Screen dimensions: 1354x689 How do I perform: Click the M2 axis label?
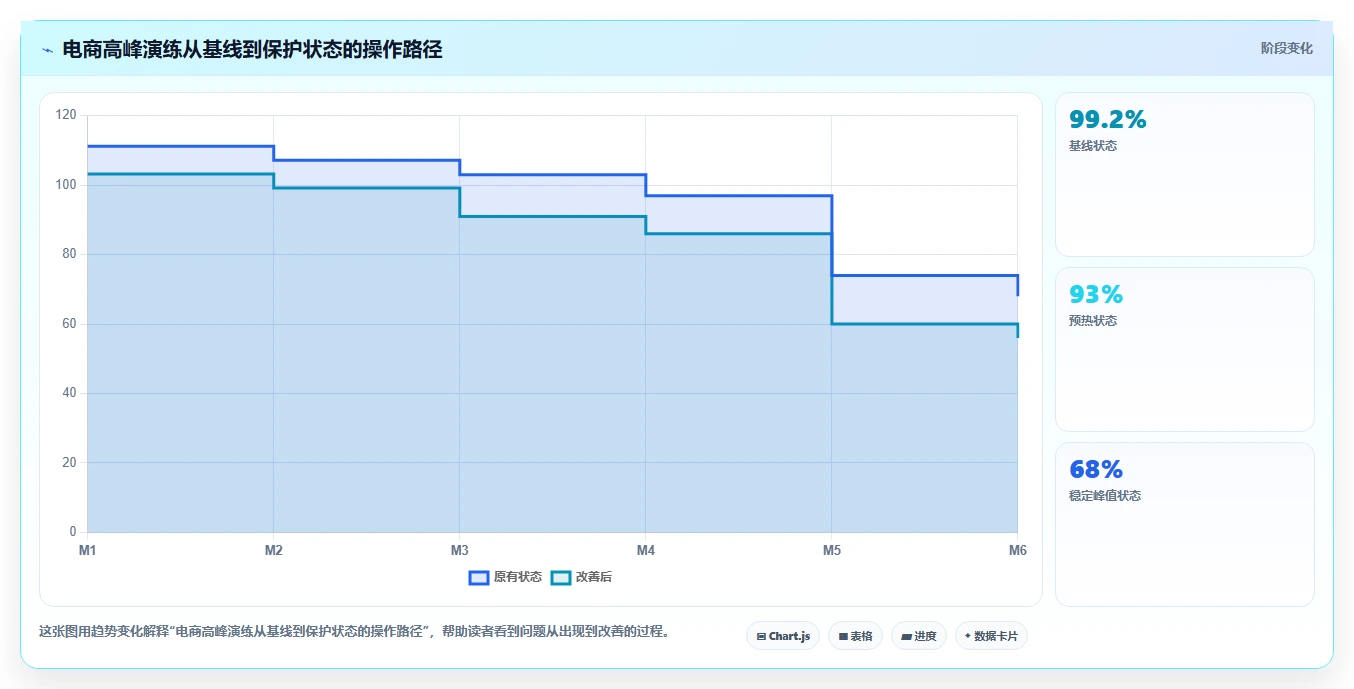(x=273, y=550)
